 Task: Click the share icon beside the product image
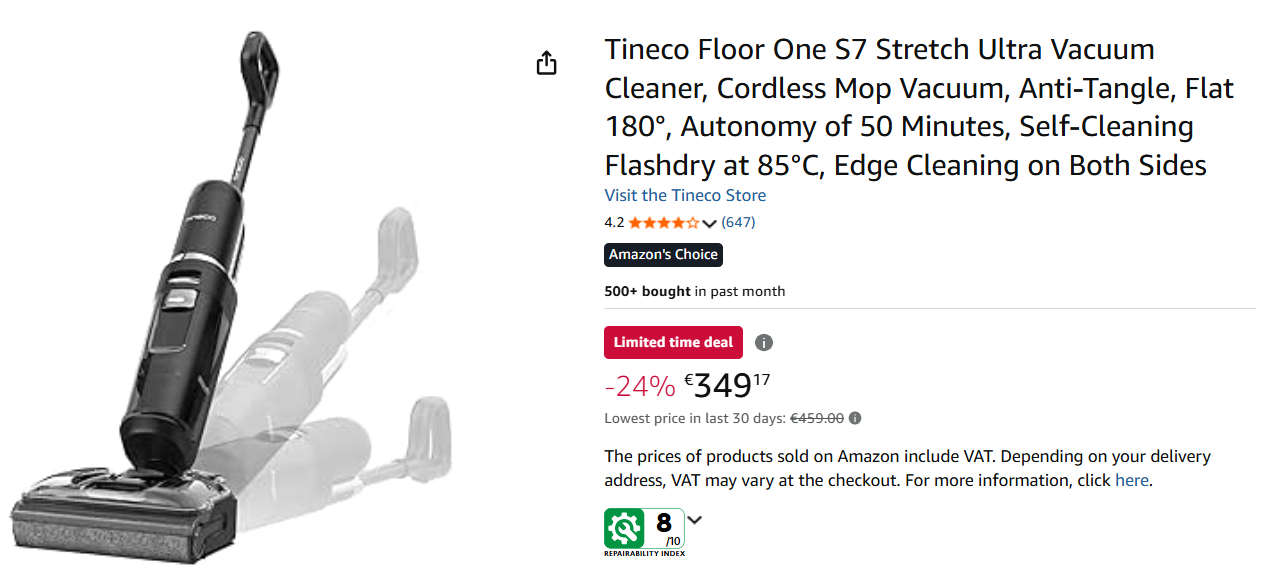(x=546, y=63)
